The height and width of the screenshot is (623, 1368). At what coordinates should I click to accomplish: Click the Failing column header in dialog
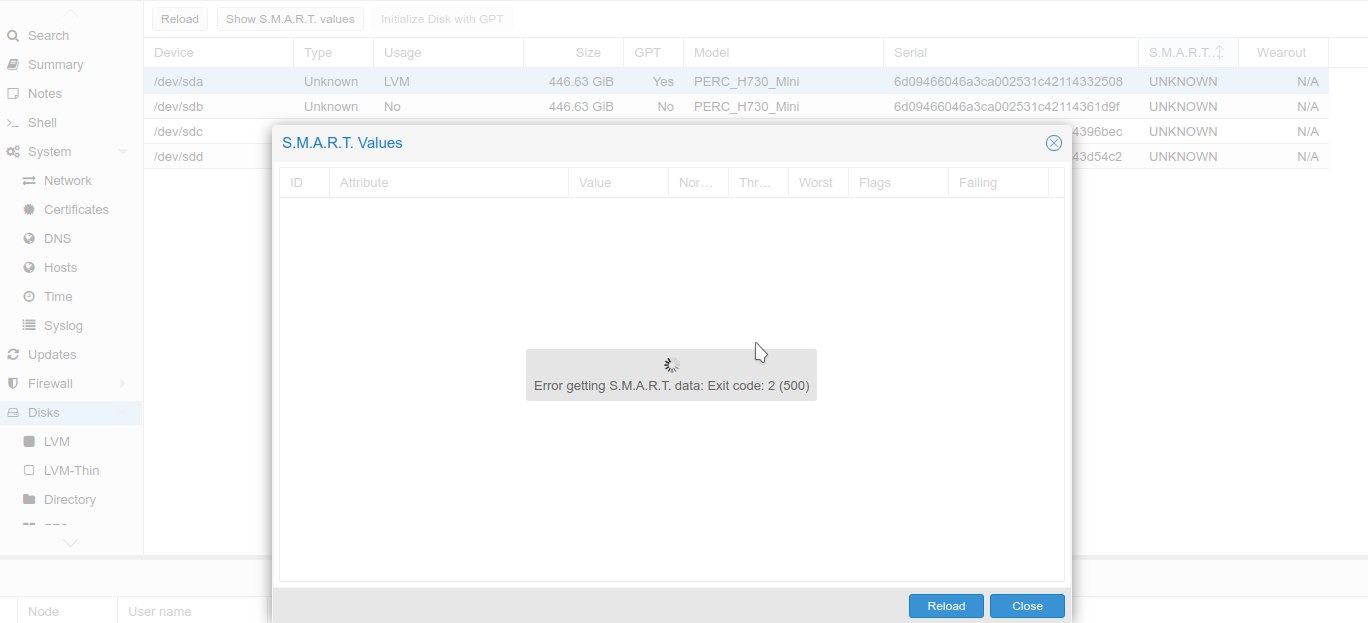[998, 183]
